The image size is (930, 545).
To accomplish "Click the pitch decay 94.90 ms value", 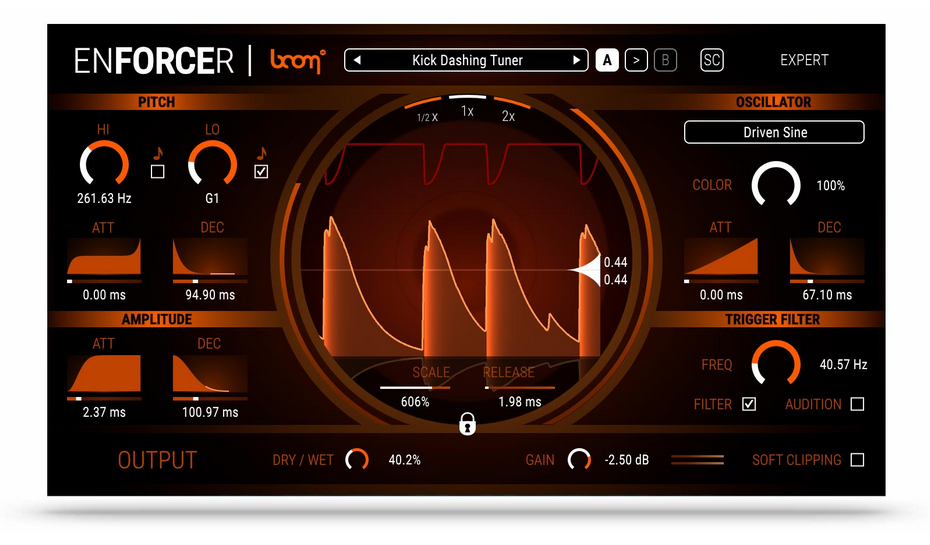I will 210,295.
